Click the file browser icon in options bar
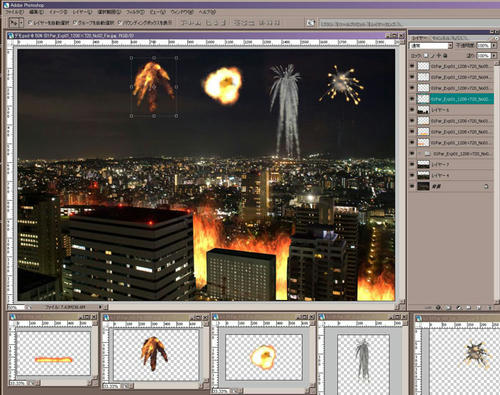 click(x=310, y=23)
